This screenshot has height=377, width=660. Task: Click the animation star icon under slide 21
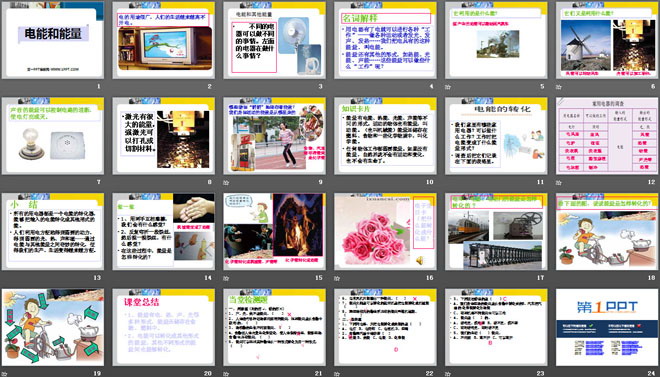point(226,374)
